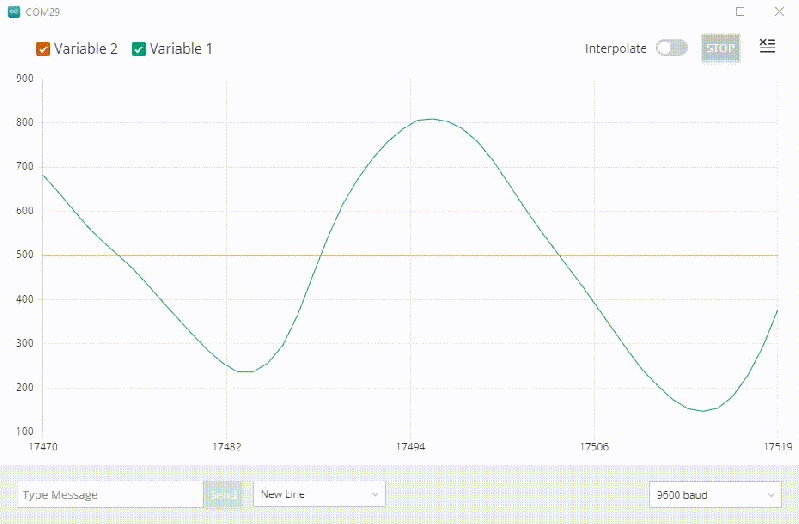This screenshot has width=799, height=524.
Task: Click the Arduino logo in title bar
Action: (13, 12)
